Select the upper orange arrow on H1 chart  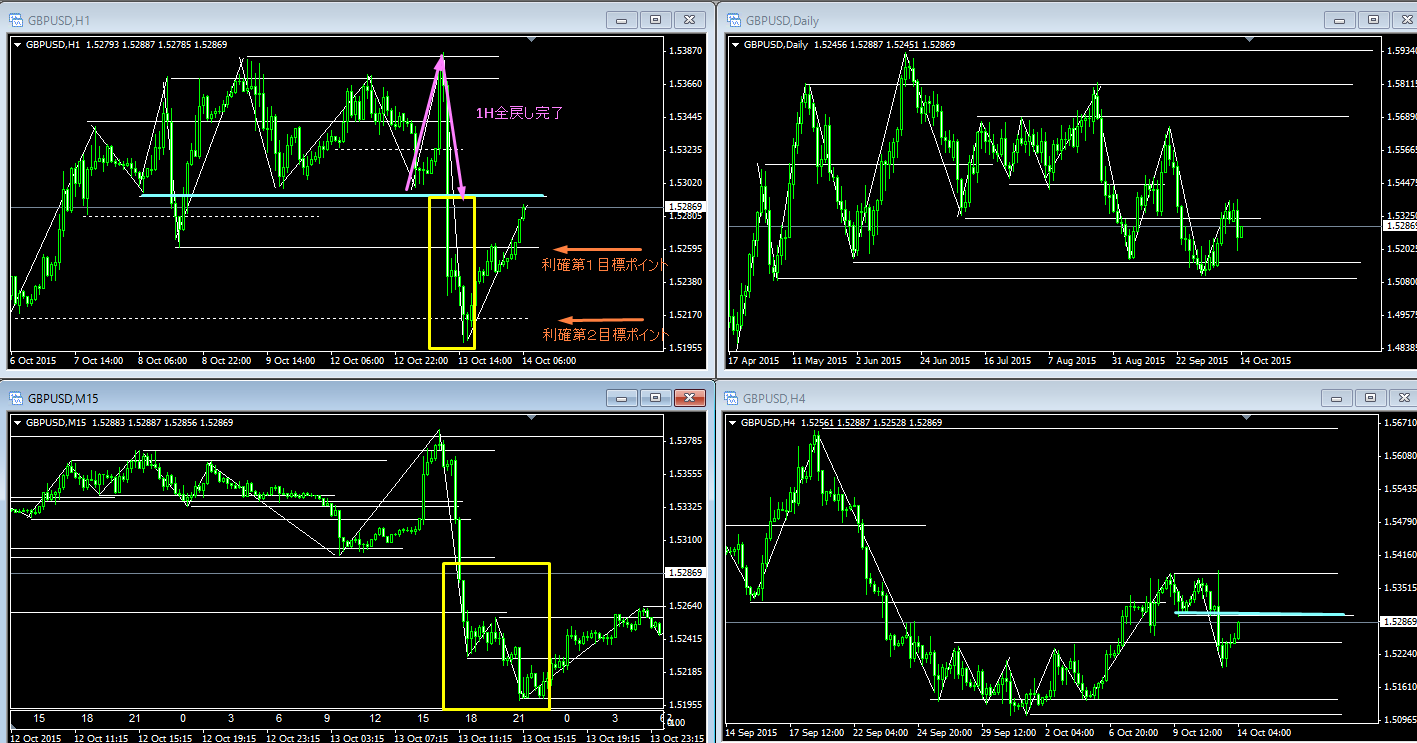pyautogui.click(x=598, y=248)
